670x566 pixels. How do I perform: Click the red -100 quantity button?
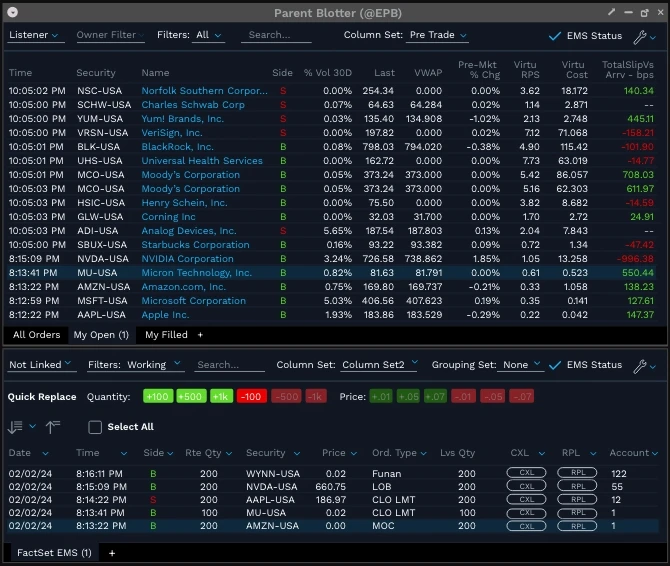click(252, 397)
